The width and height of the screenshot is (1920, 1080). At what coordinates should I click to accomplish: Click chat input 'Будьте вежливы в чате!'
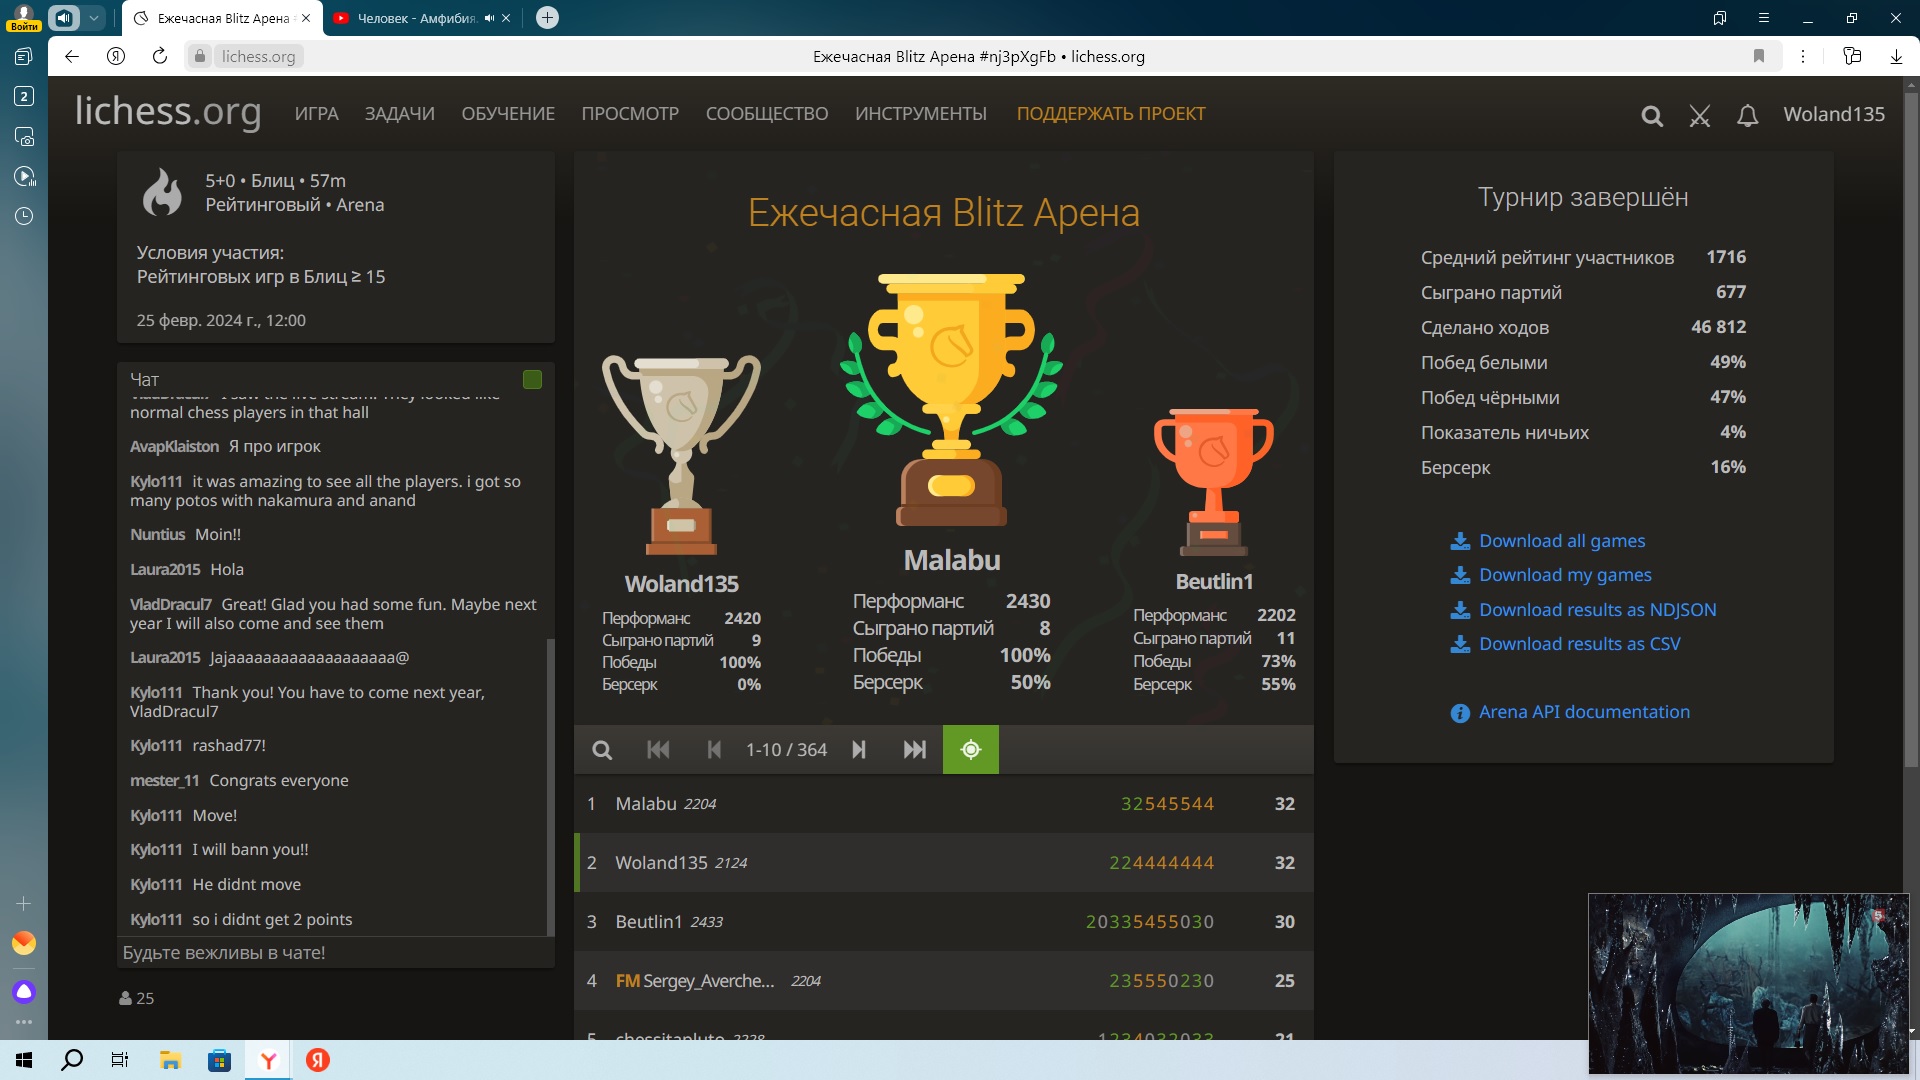(335, 953)
